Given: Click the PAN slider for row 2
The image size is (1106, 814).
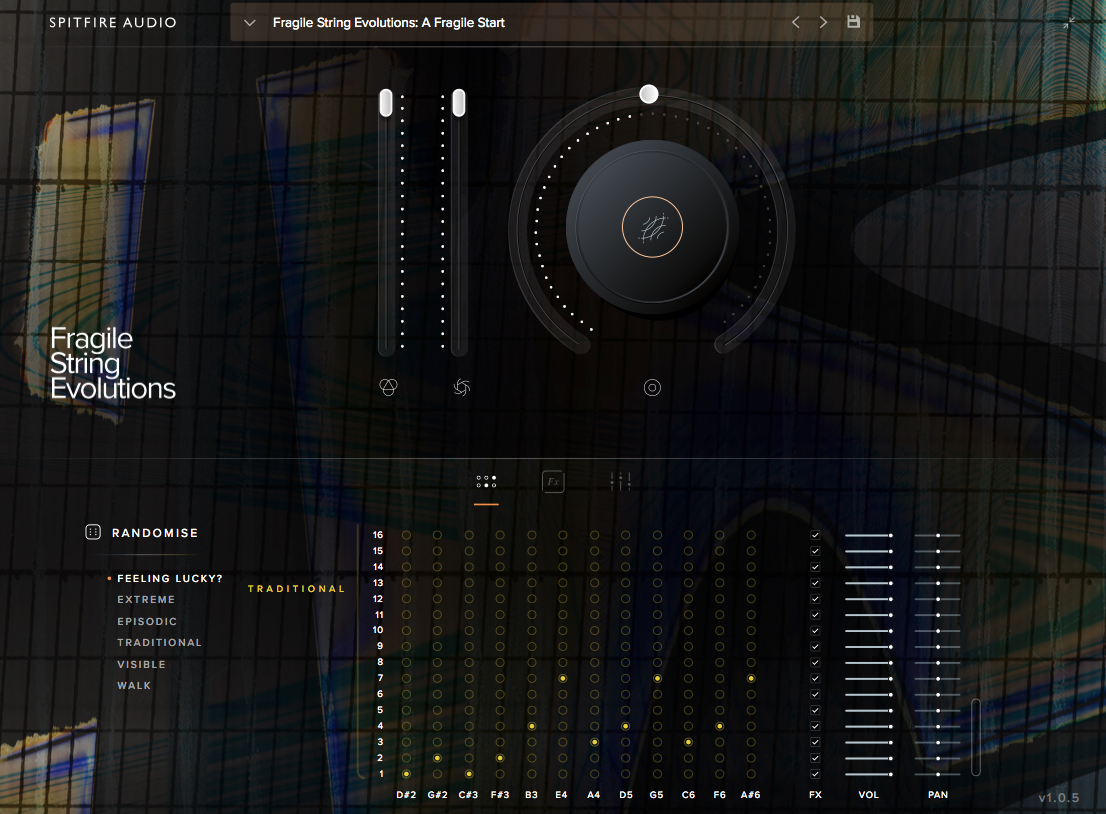Looking at the screenshot, I should [x=937, y=758].
